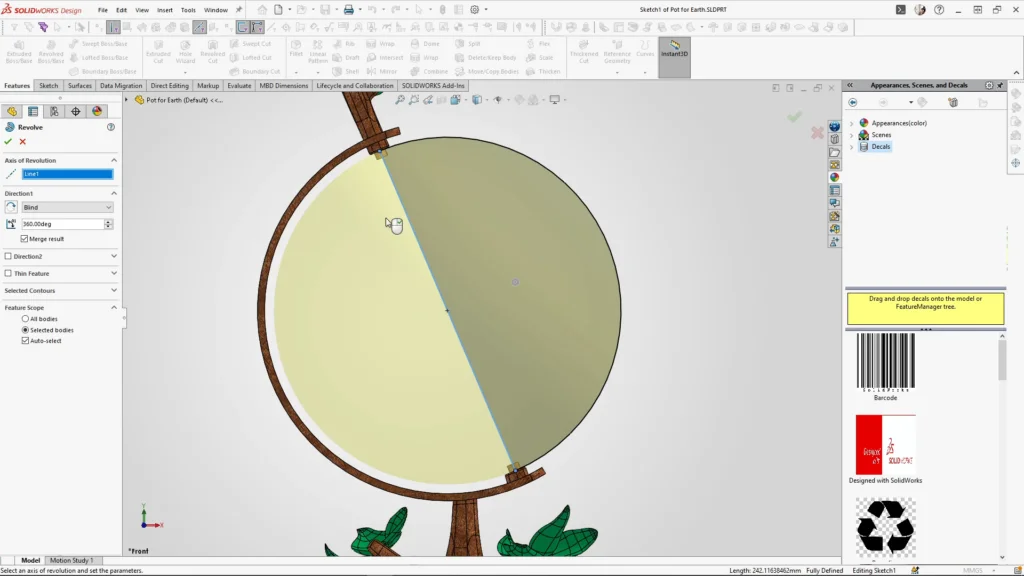Confirm the sketch with the graphics-corner checkmark
This screenshot has width=1024, height=576.
coord(795,117)
